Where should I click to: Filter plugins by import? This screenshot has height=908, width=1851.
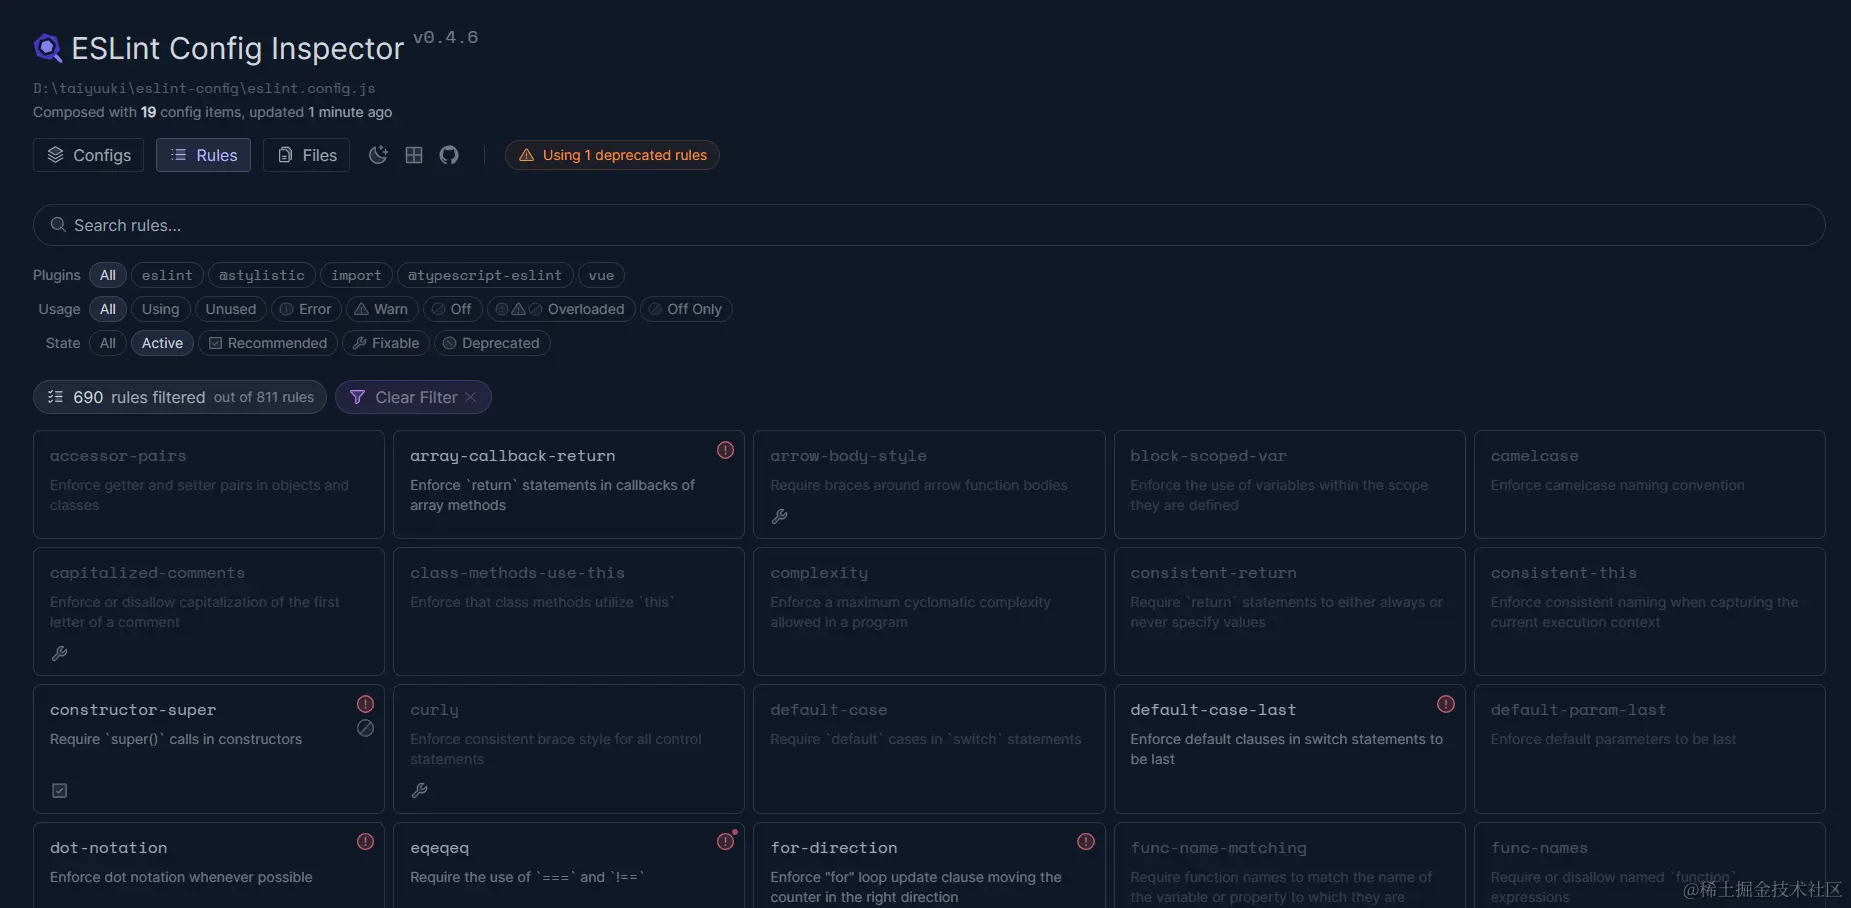pyautogui.click(x=356, y=275)
